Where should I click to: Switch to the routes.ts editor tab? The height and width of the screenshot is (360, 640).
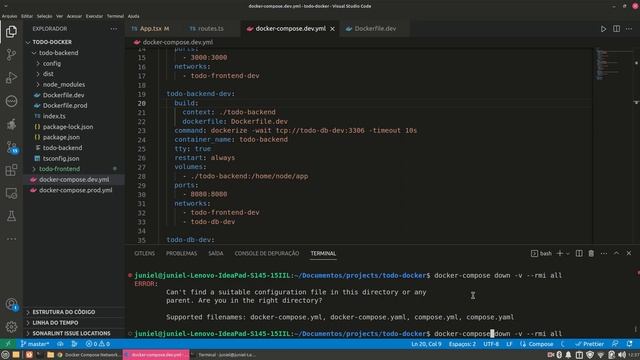click(x=211, y=29)
